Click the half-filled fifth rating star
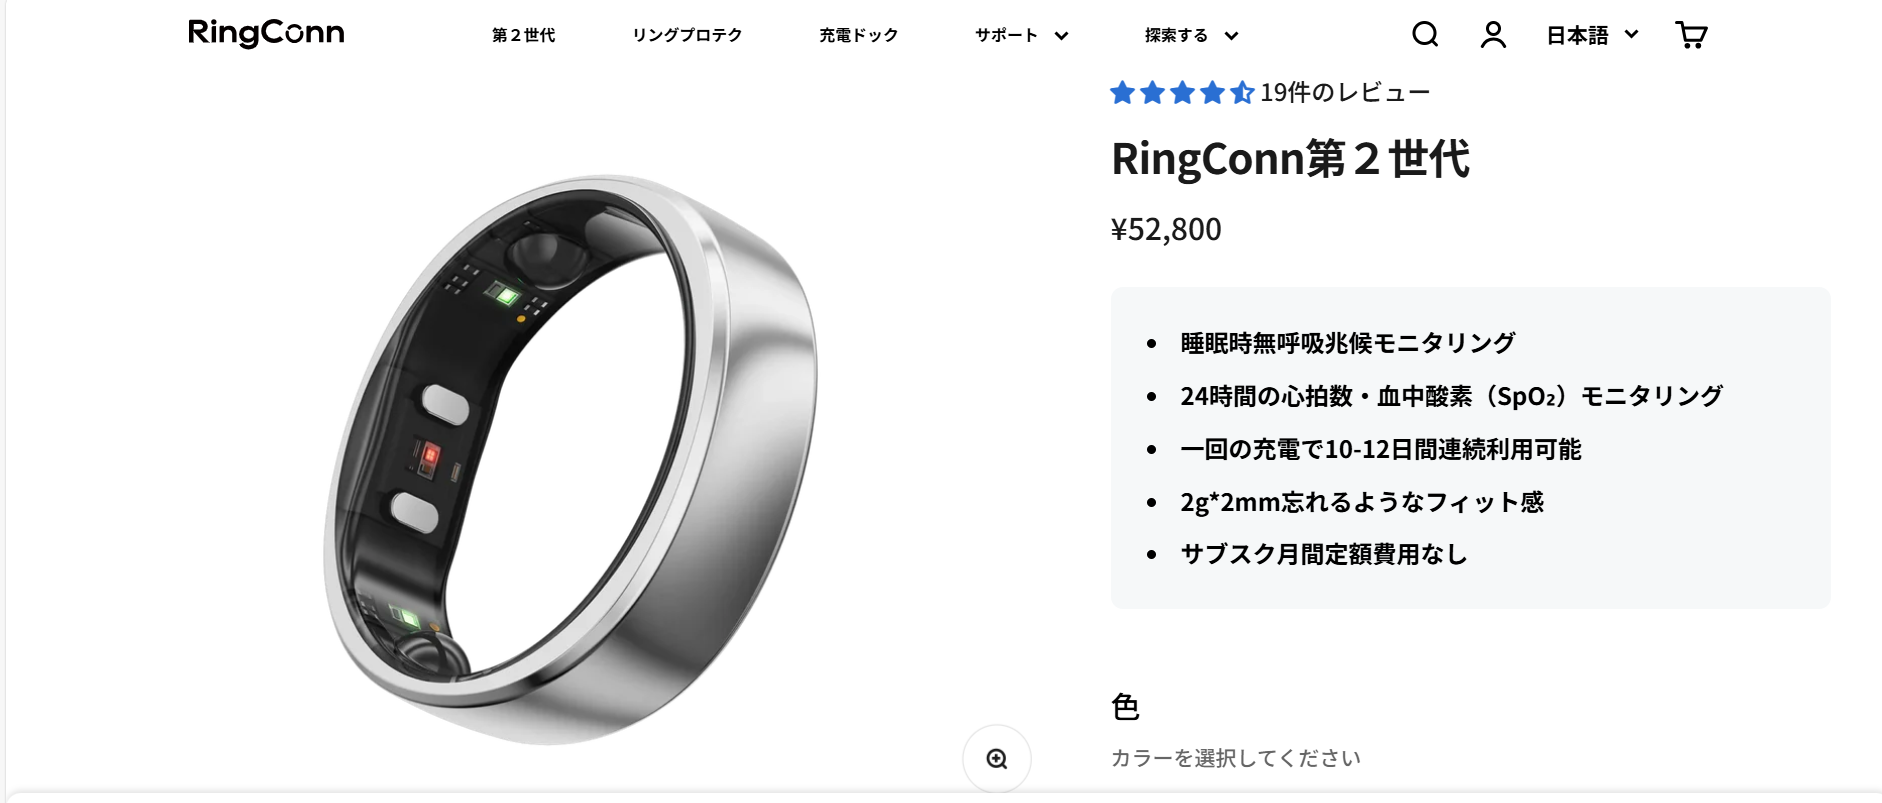Viewport: 1882px width, 803px height. click(x=1242, y=93)
